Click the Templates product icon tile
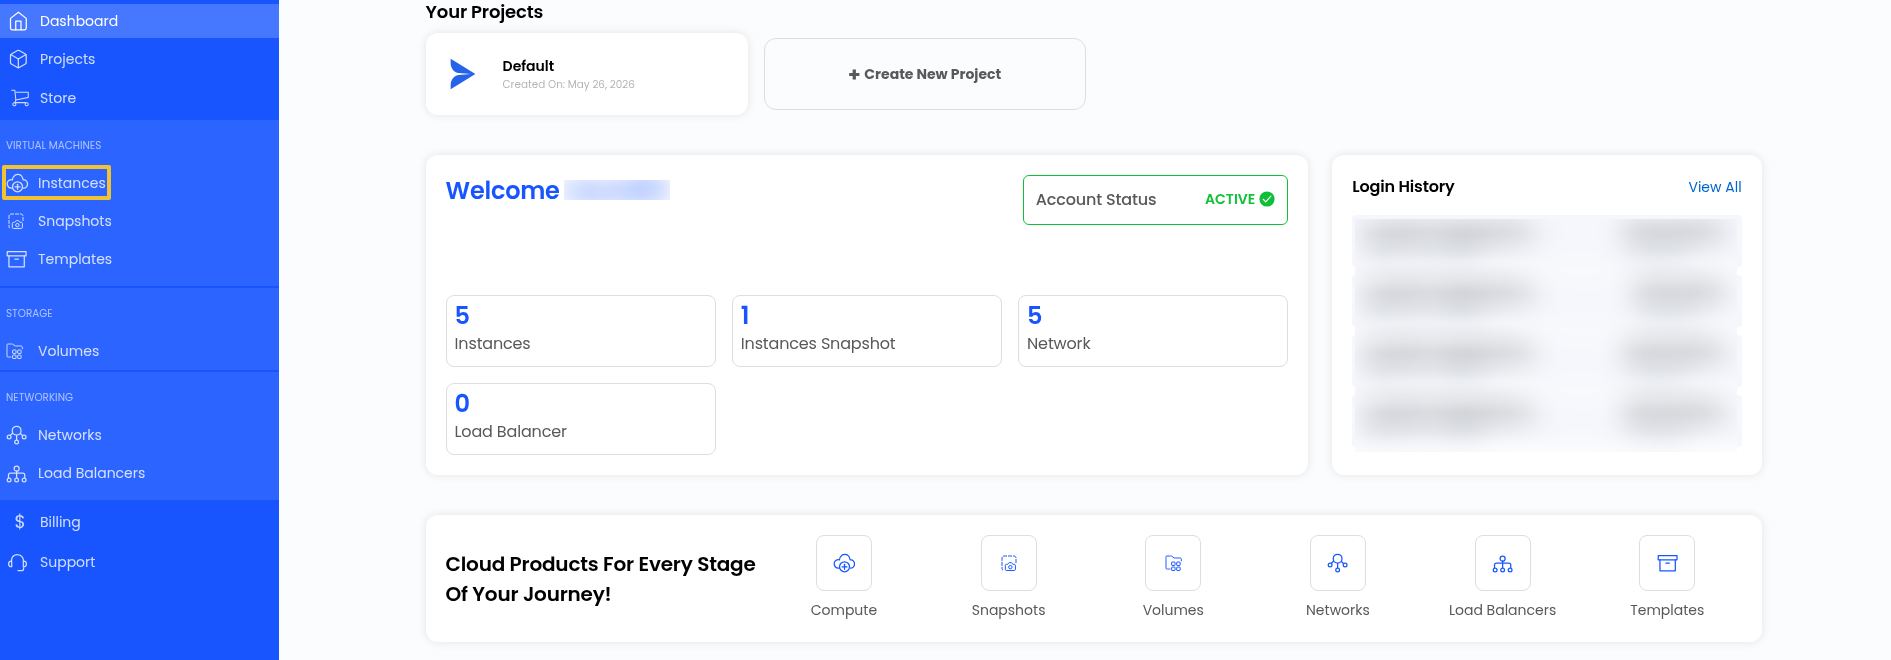Image resolution: width=1891 pixels, height=660 pixels. coord(1667,563)
